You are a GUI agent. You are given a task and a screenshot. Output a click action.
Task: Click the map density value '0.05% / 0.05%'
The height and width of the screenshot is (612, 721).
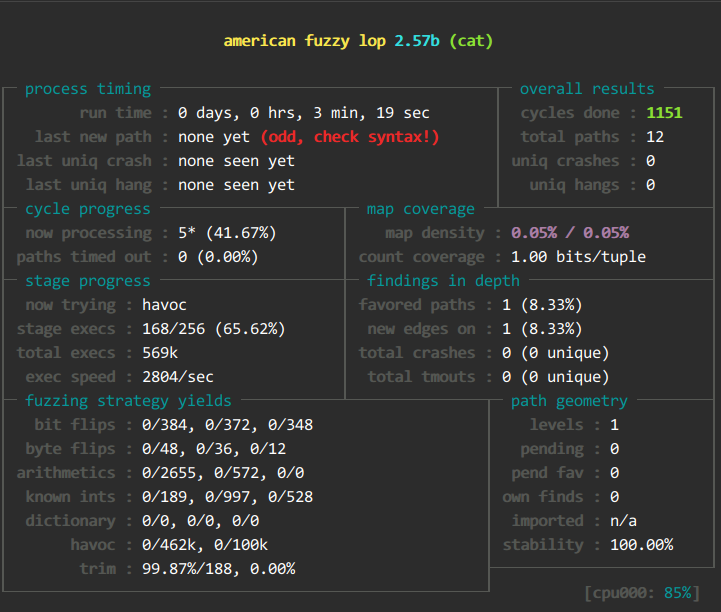[570, 233]
